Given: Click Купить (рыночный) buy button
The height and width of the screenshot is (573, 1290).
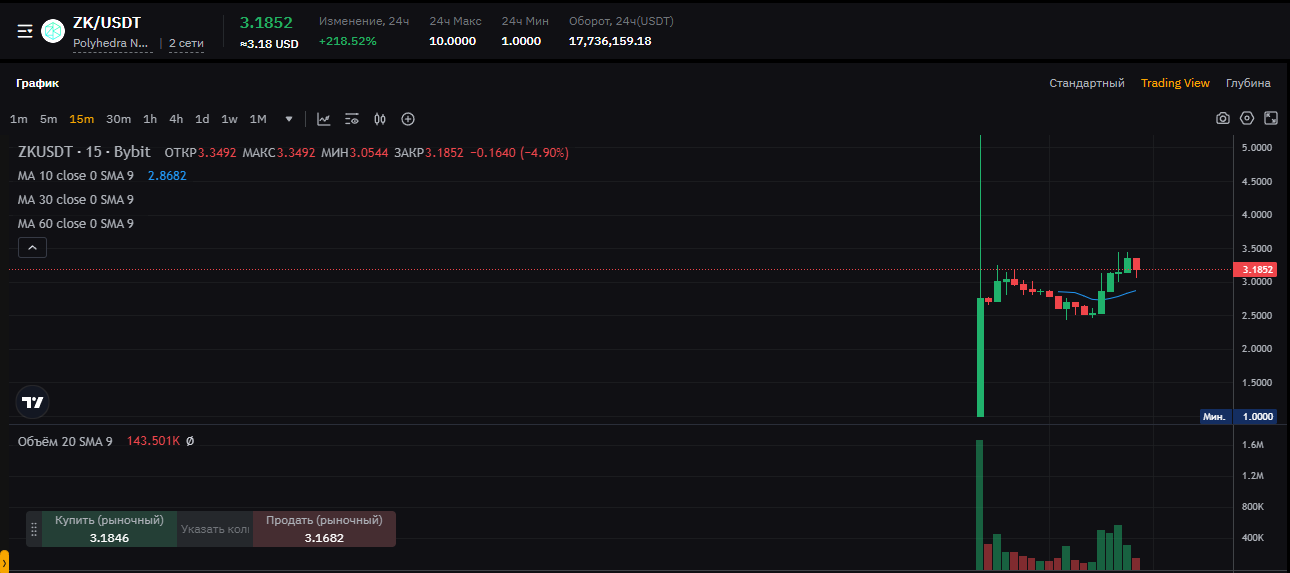Looking at the screenshot, I should [x=109, y=529].
